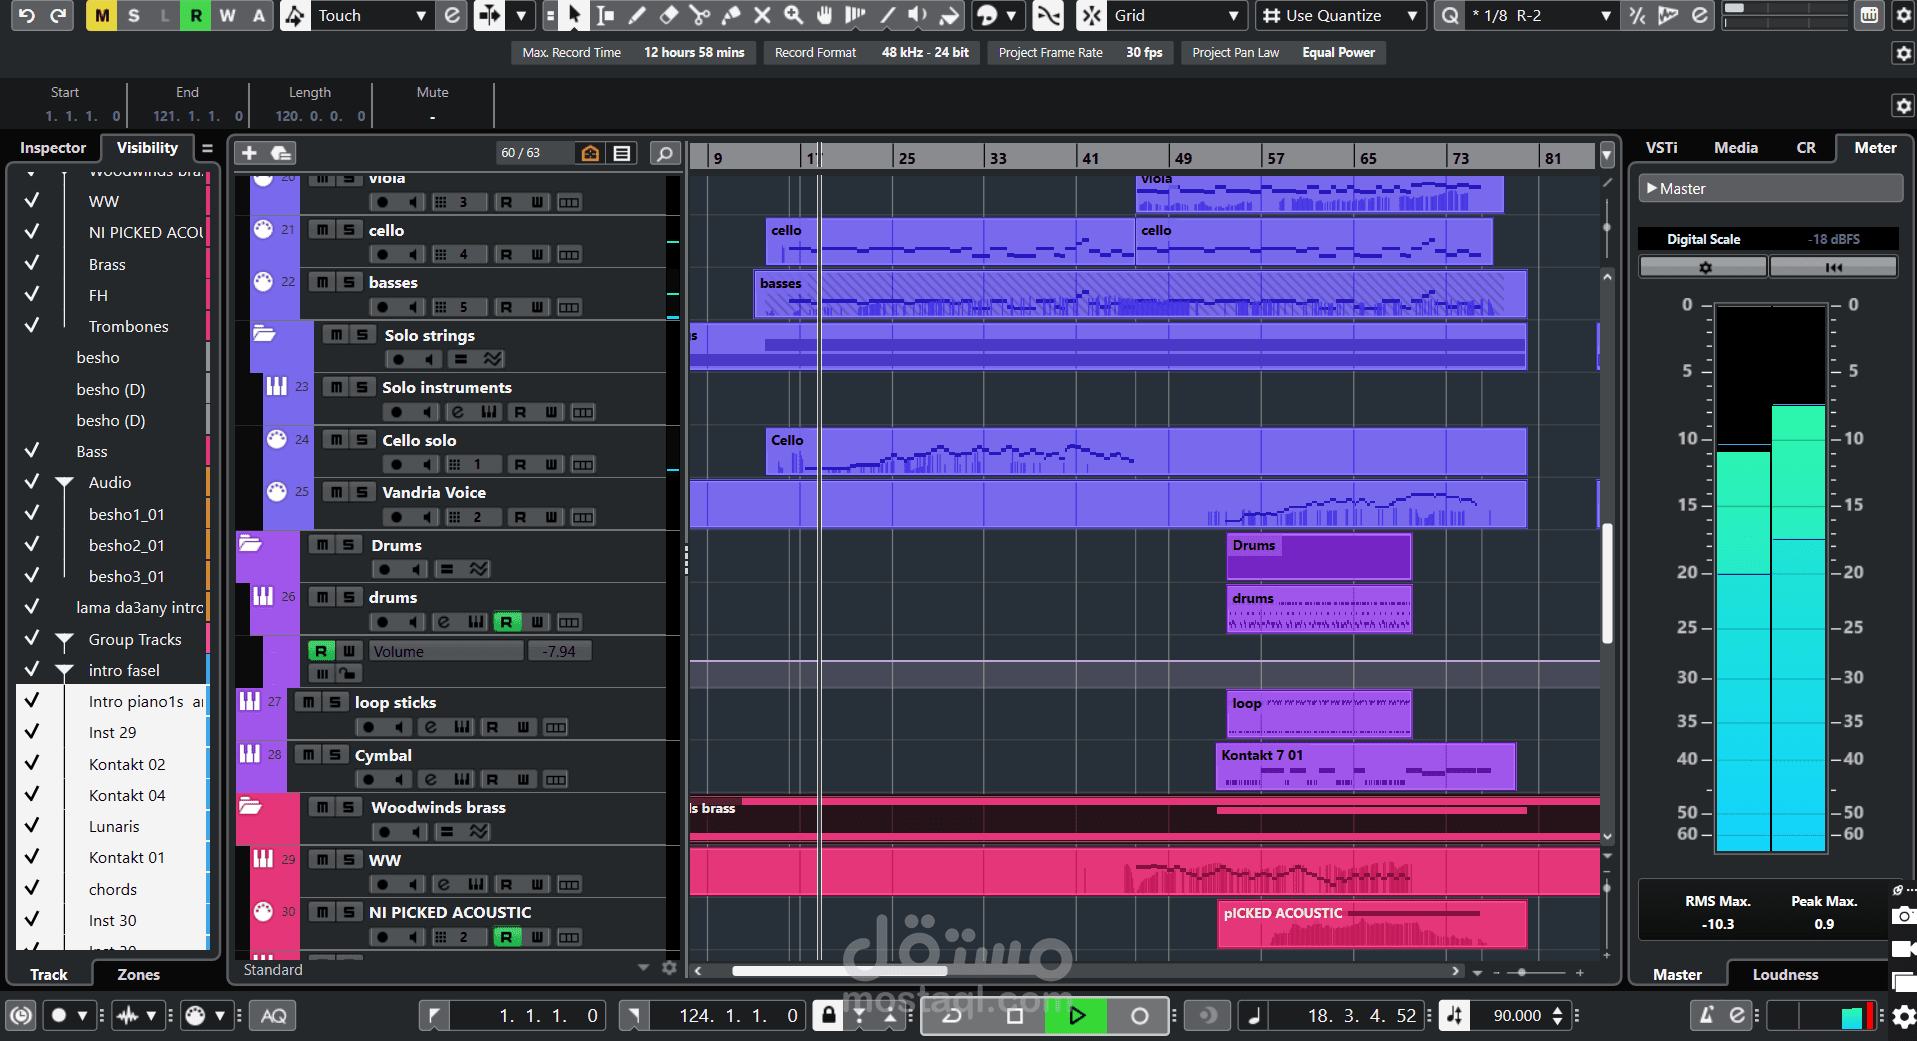Viewport: 1917px width, 1041px height.
Task: Open the VSTi tab
Action: (x=1662, y=148)
